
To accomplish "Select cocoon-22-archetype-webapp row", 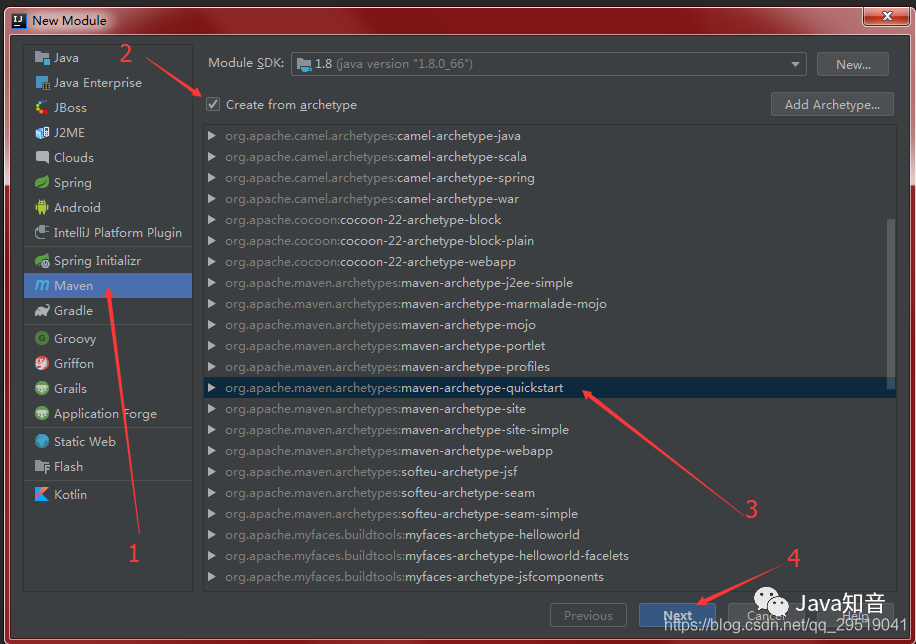I will point(549,262).
